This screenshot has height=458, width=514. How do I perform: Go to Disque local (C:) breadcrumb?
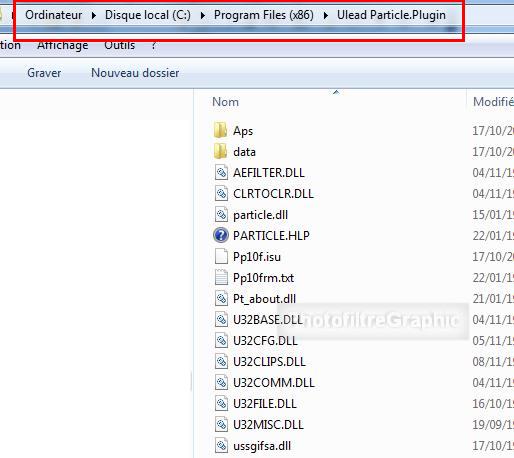pos(148,15)
